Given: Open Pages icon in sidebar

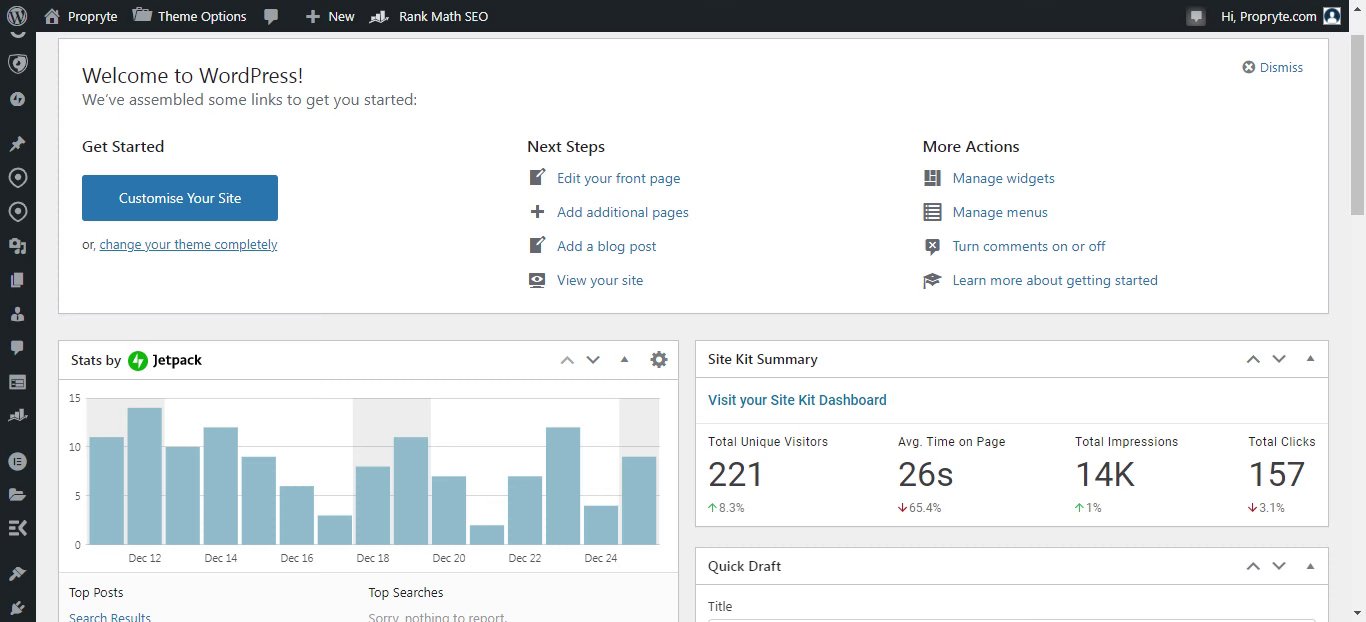Looking at the screenshot, I should tap(17, 280).
